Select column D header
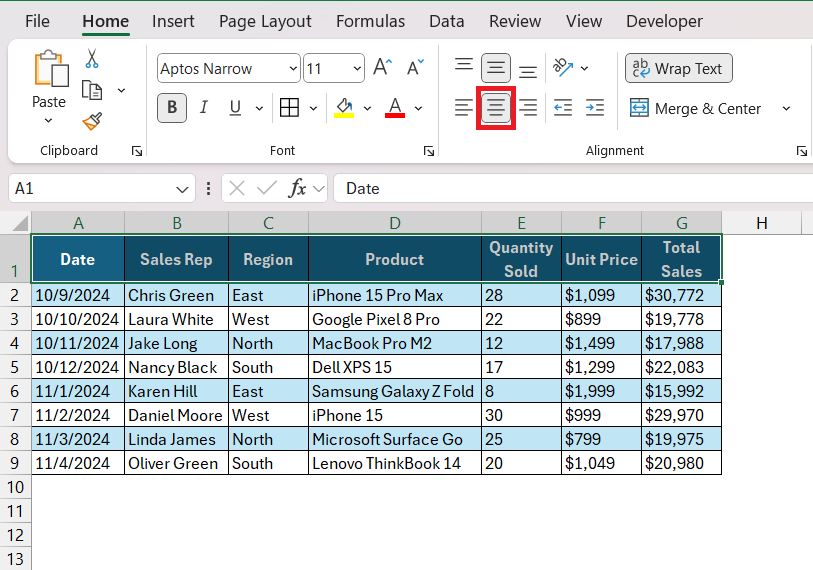The width and height of the screenshot is (813, 570). [x=395, y=223]
